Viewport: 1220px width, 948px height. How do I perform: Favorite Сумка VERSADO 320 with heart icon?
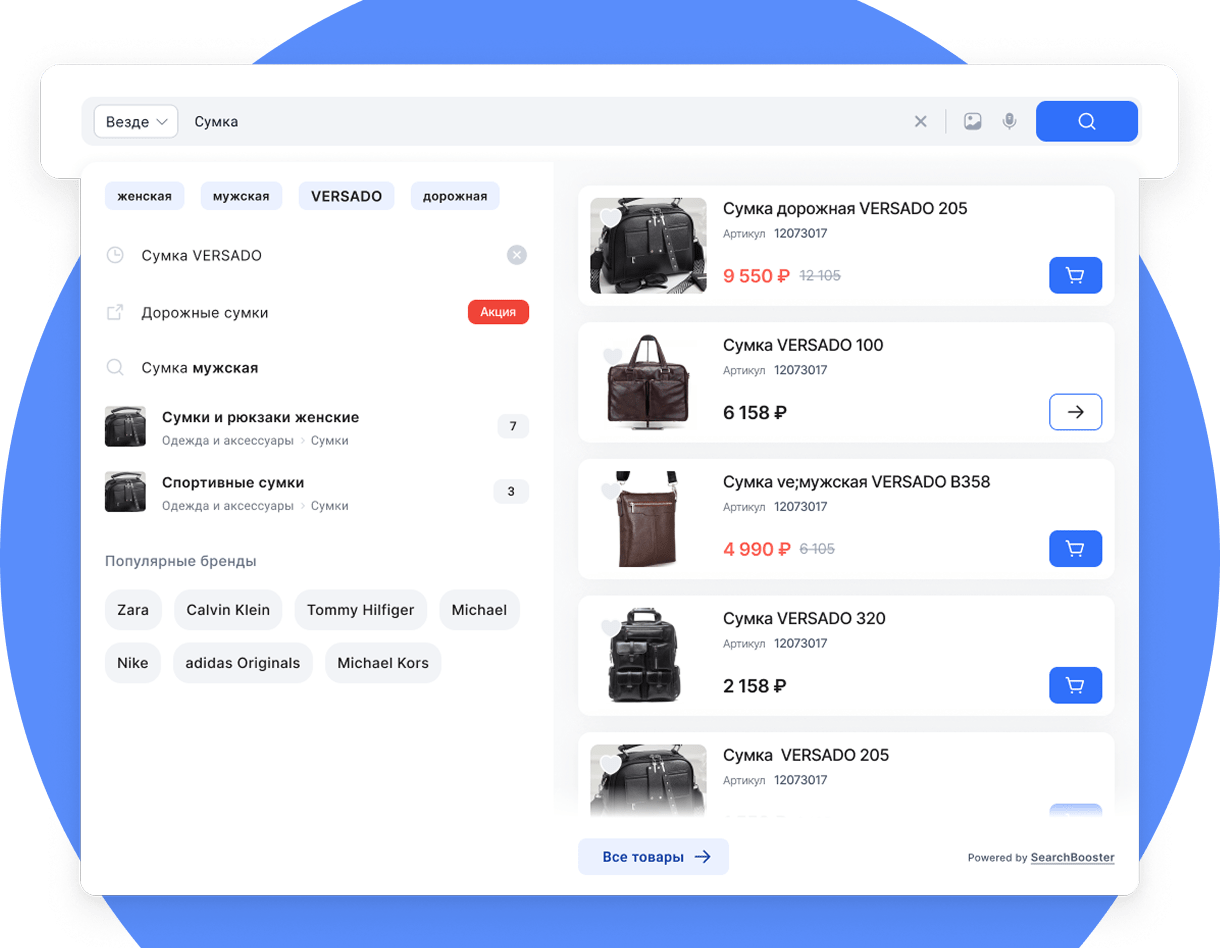tap(611, 628)
